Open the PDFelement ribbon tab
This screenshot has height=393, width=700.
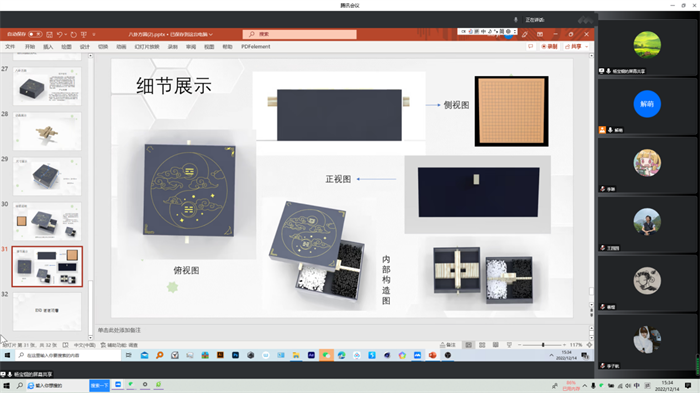[256, 46]
